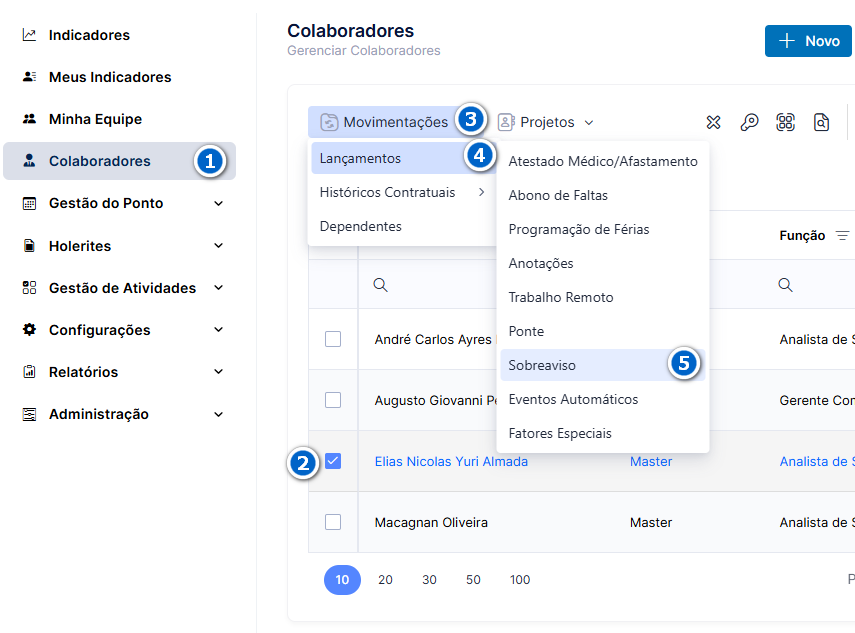Click the Movimentações folder icon
This screenshot has height=633, width=855.
(x=329, y=122)
